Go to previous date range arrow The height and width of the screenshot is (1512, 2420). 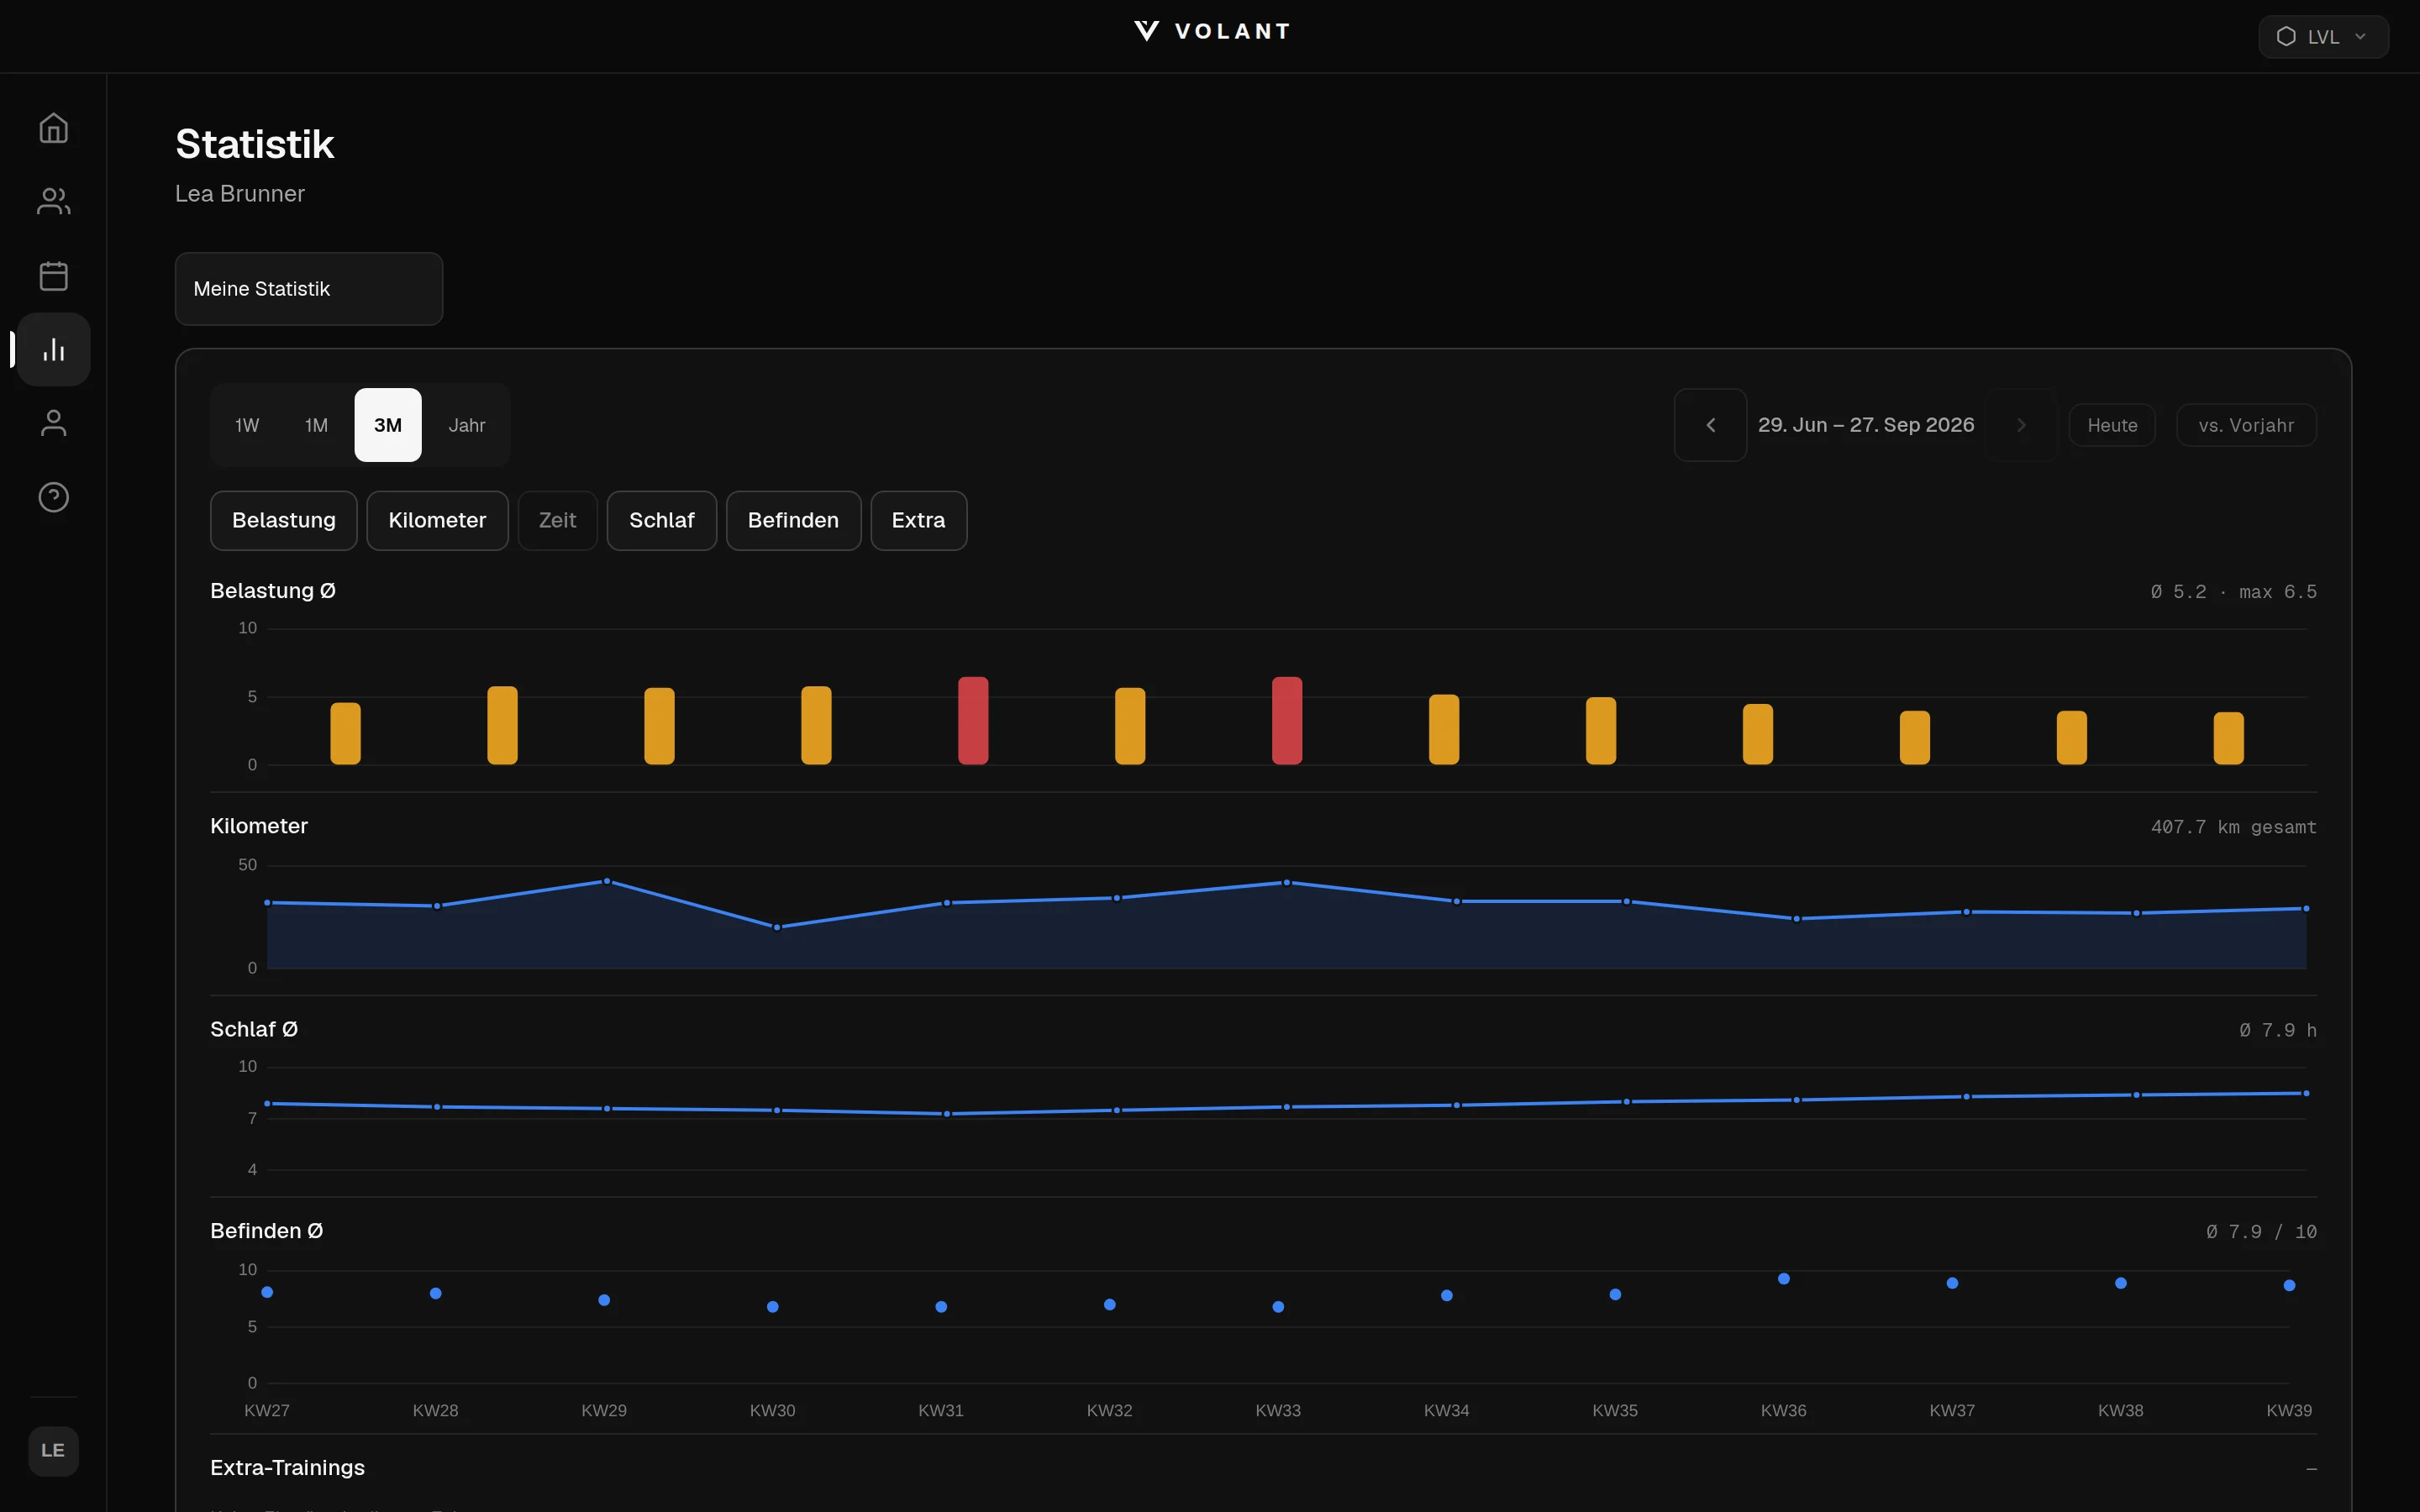1710,425
